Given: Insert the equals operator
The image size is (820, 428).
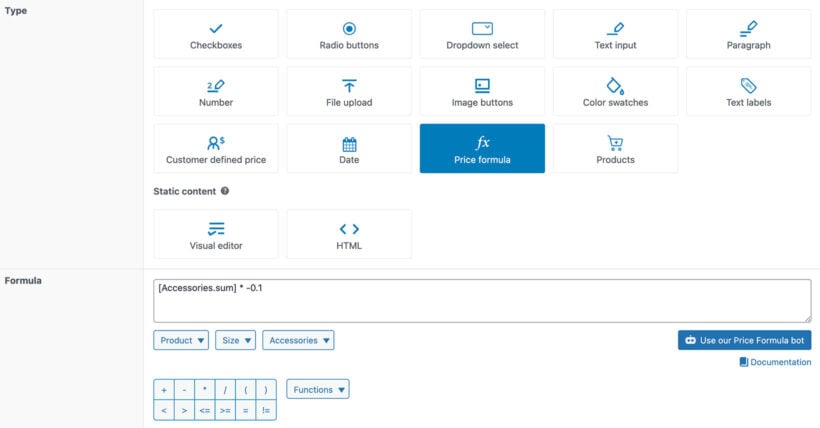Looking at the screenshot, I should point(245,410).
